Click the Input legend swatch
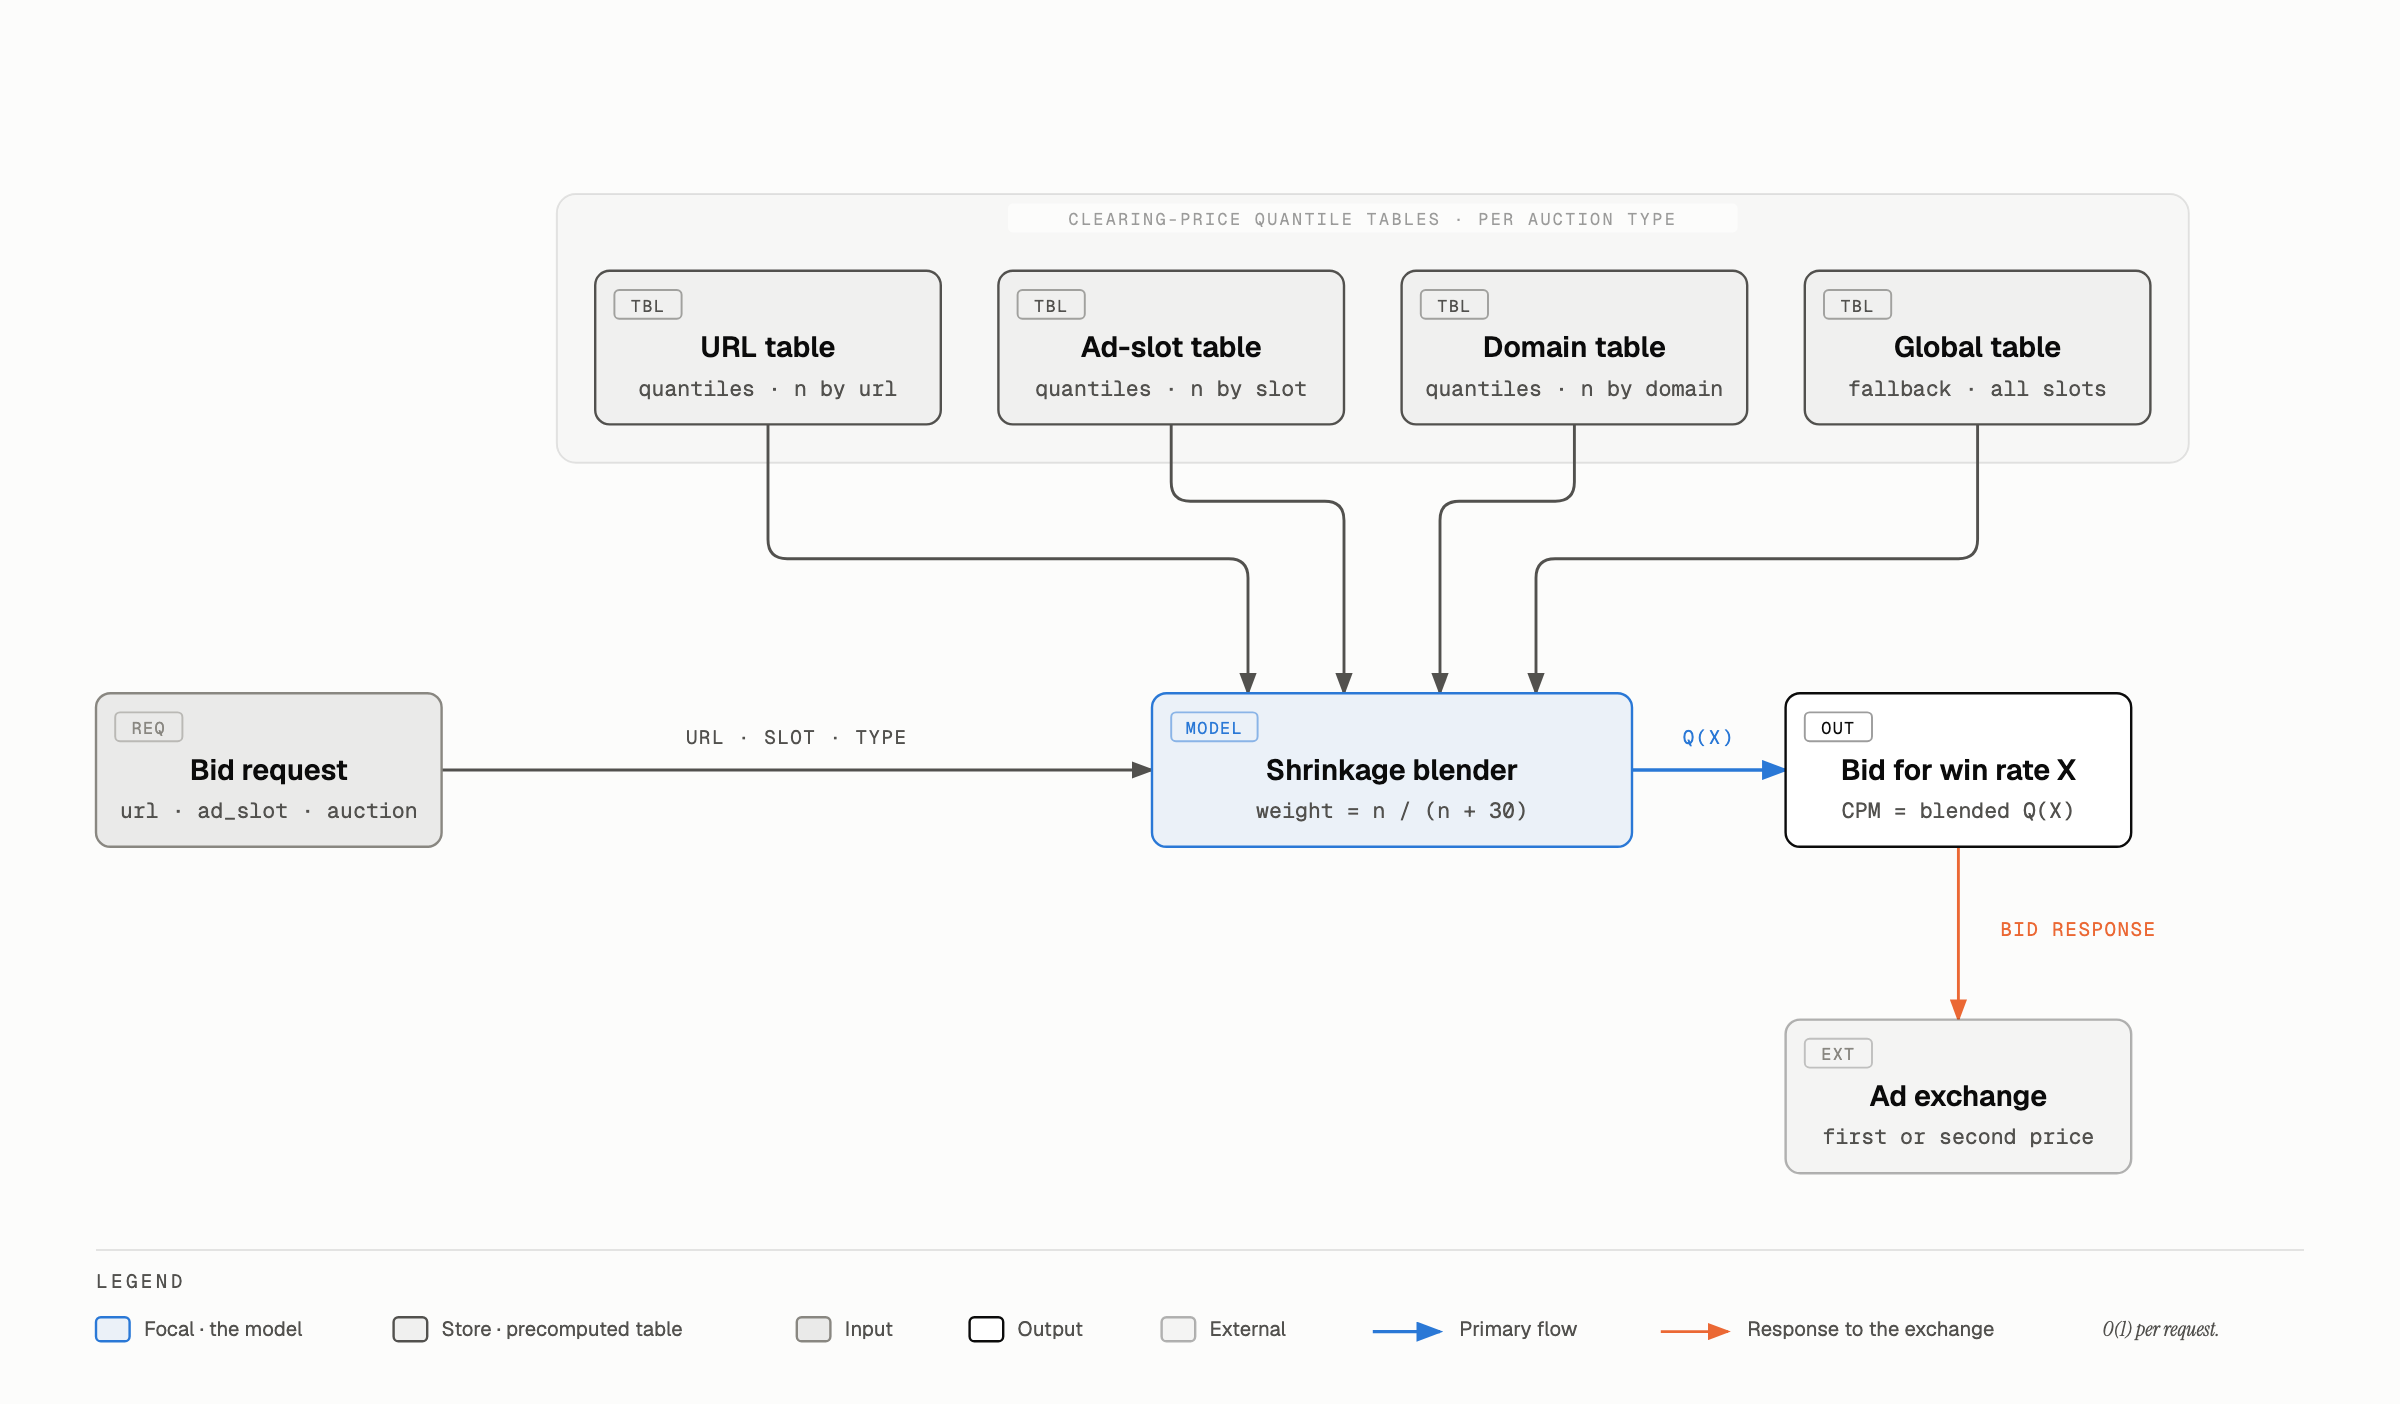2400x1404 pixels. pyautogui.click(x=813, y=1329)
